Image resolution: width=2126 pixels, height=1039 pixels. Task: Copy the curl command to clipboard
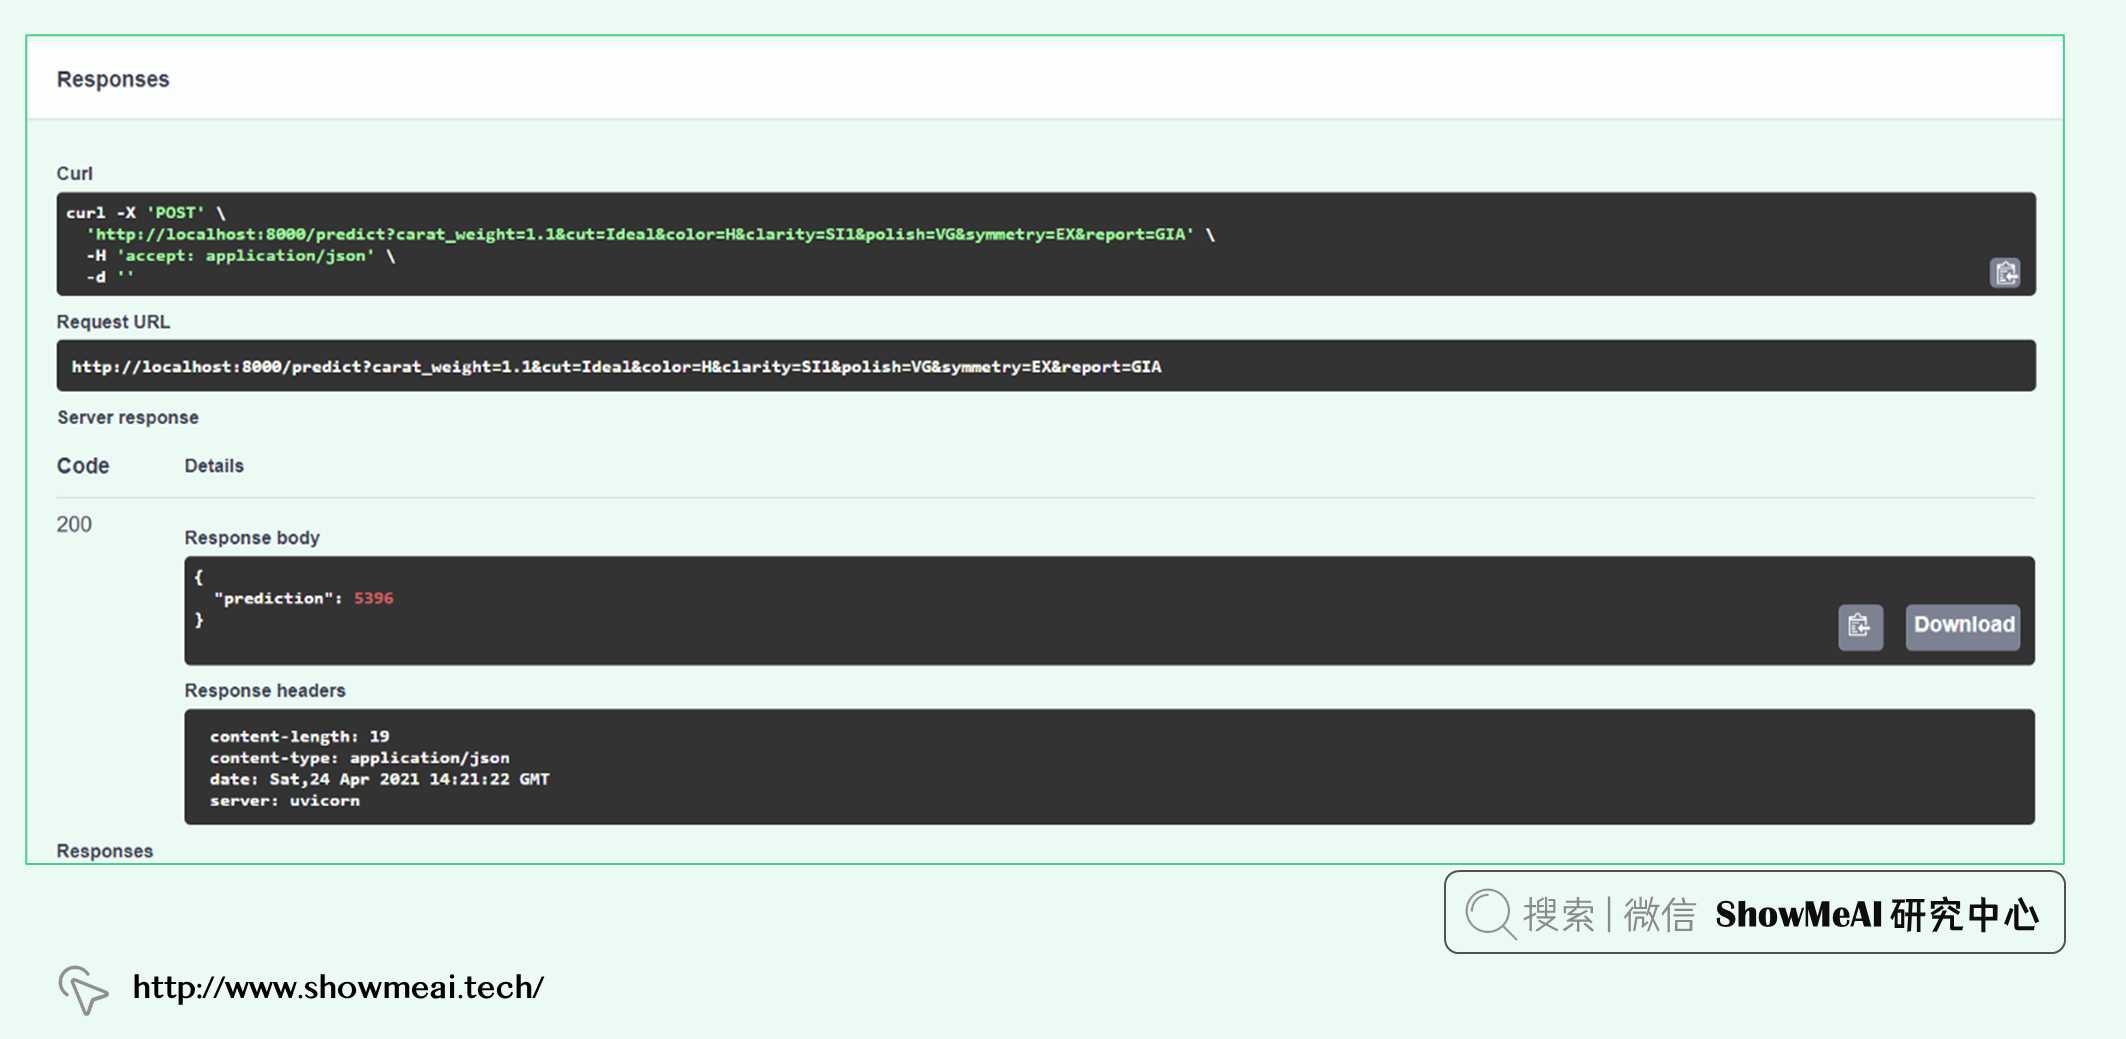2005,273
